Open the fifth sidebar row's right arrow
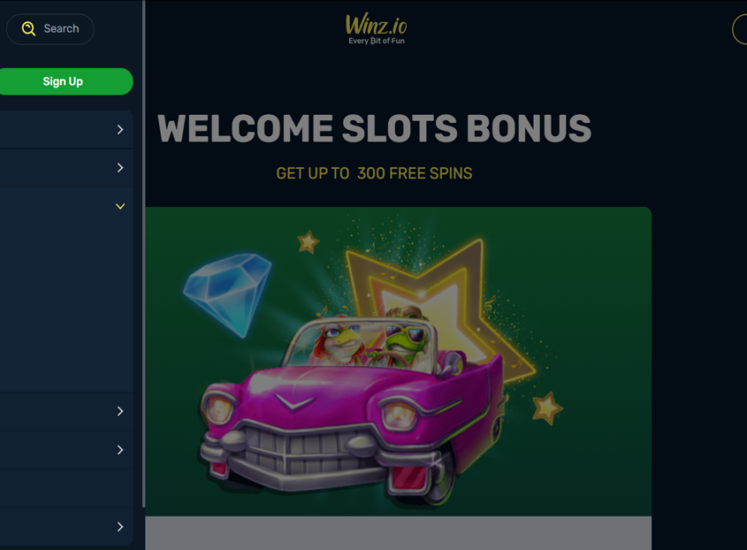This screenshot has width=747, height=550. (120, 450)
